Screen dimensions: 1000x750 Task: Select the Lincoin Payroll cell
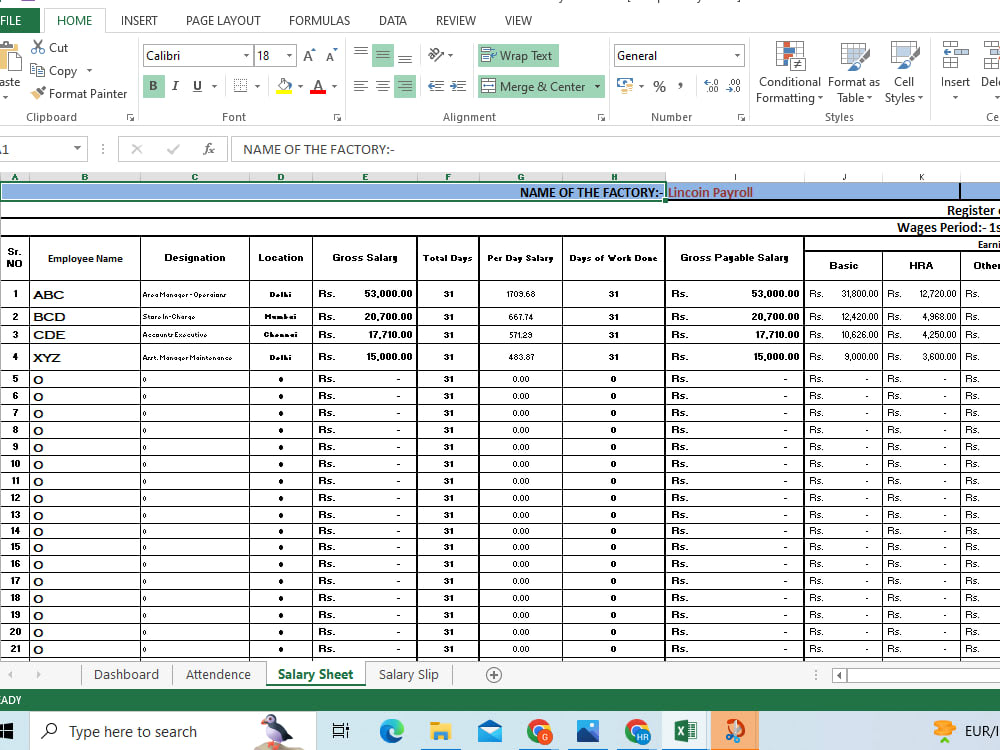[812, 192]
